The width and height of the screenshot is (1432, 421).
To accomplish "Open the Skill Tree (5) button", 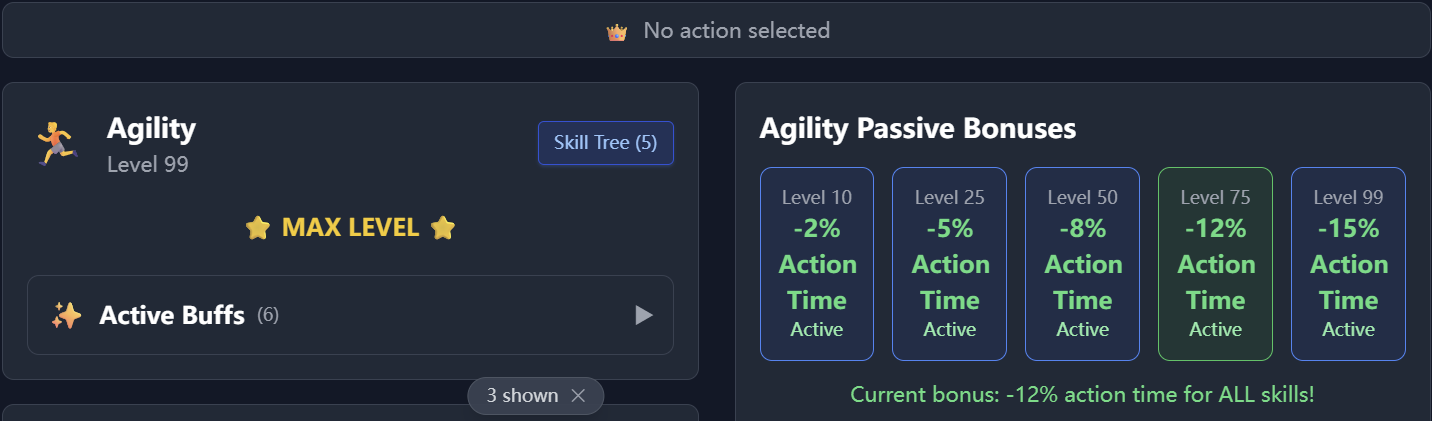I will coord(605,143).
